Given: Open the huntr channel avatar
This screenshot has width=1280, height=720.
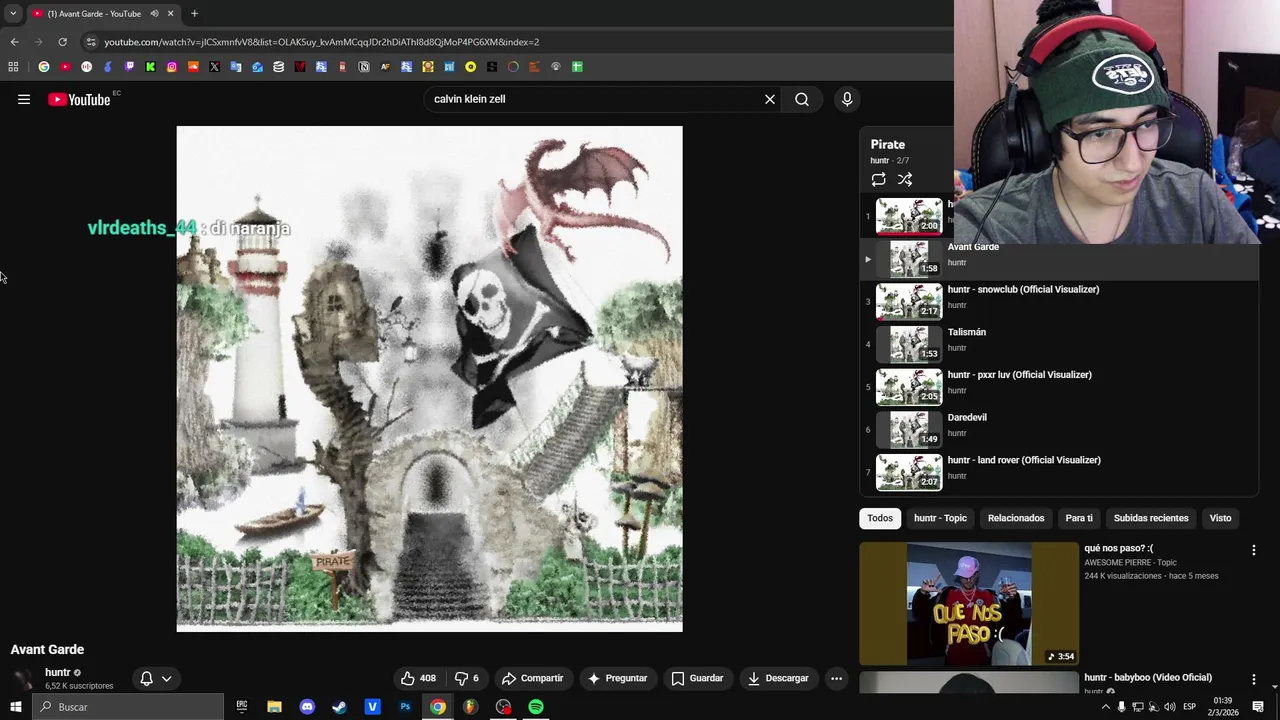Looking at the screenshot, I should pos(22,678).
